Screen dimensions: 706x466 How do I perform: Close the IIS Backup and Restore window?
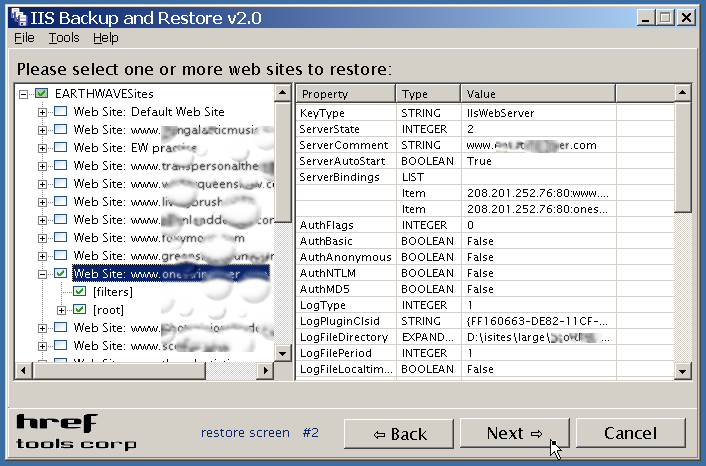point(686,18)
